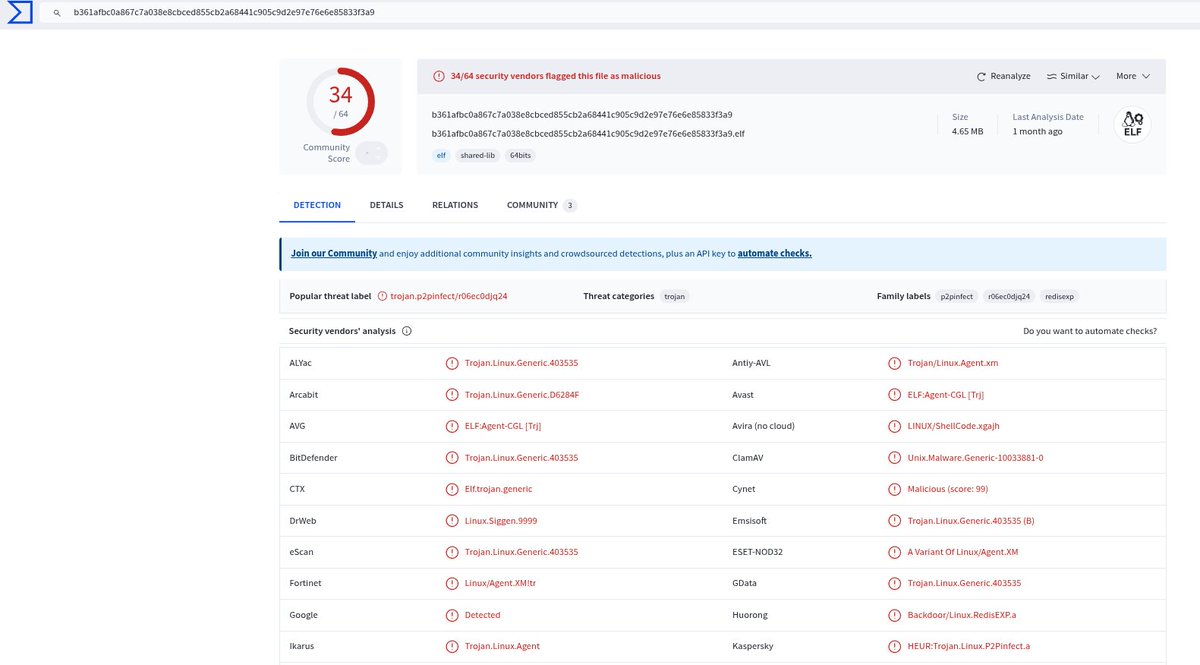This screenshot has width=1200, height=665.
Task: Click the alert icon in Avast row
Action: [x=895, y=395]
